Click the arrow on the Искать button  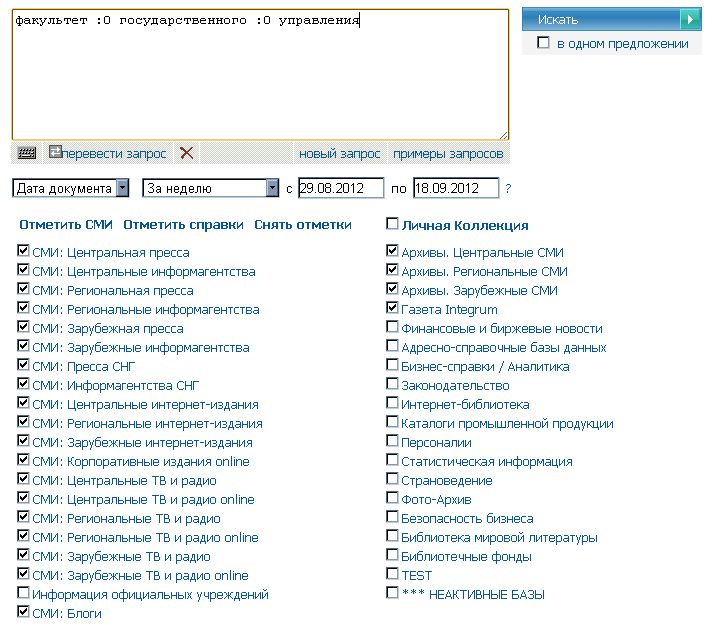click(690, 20)
